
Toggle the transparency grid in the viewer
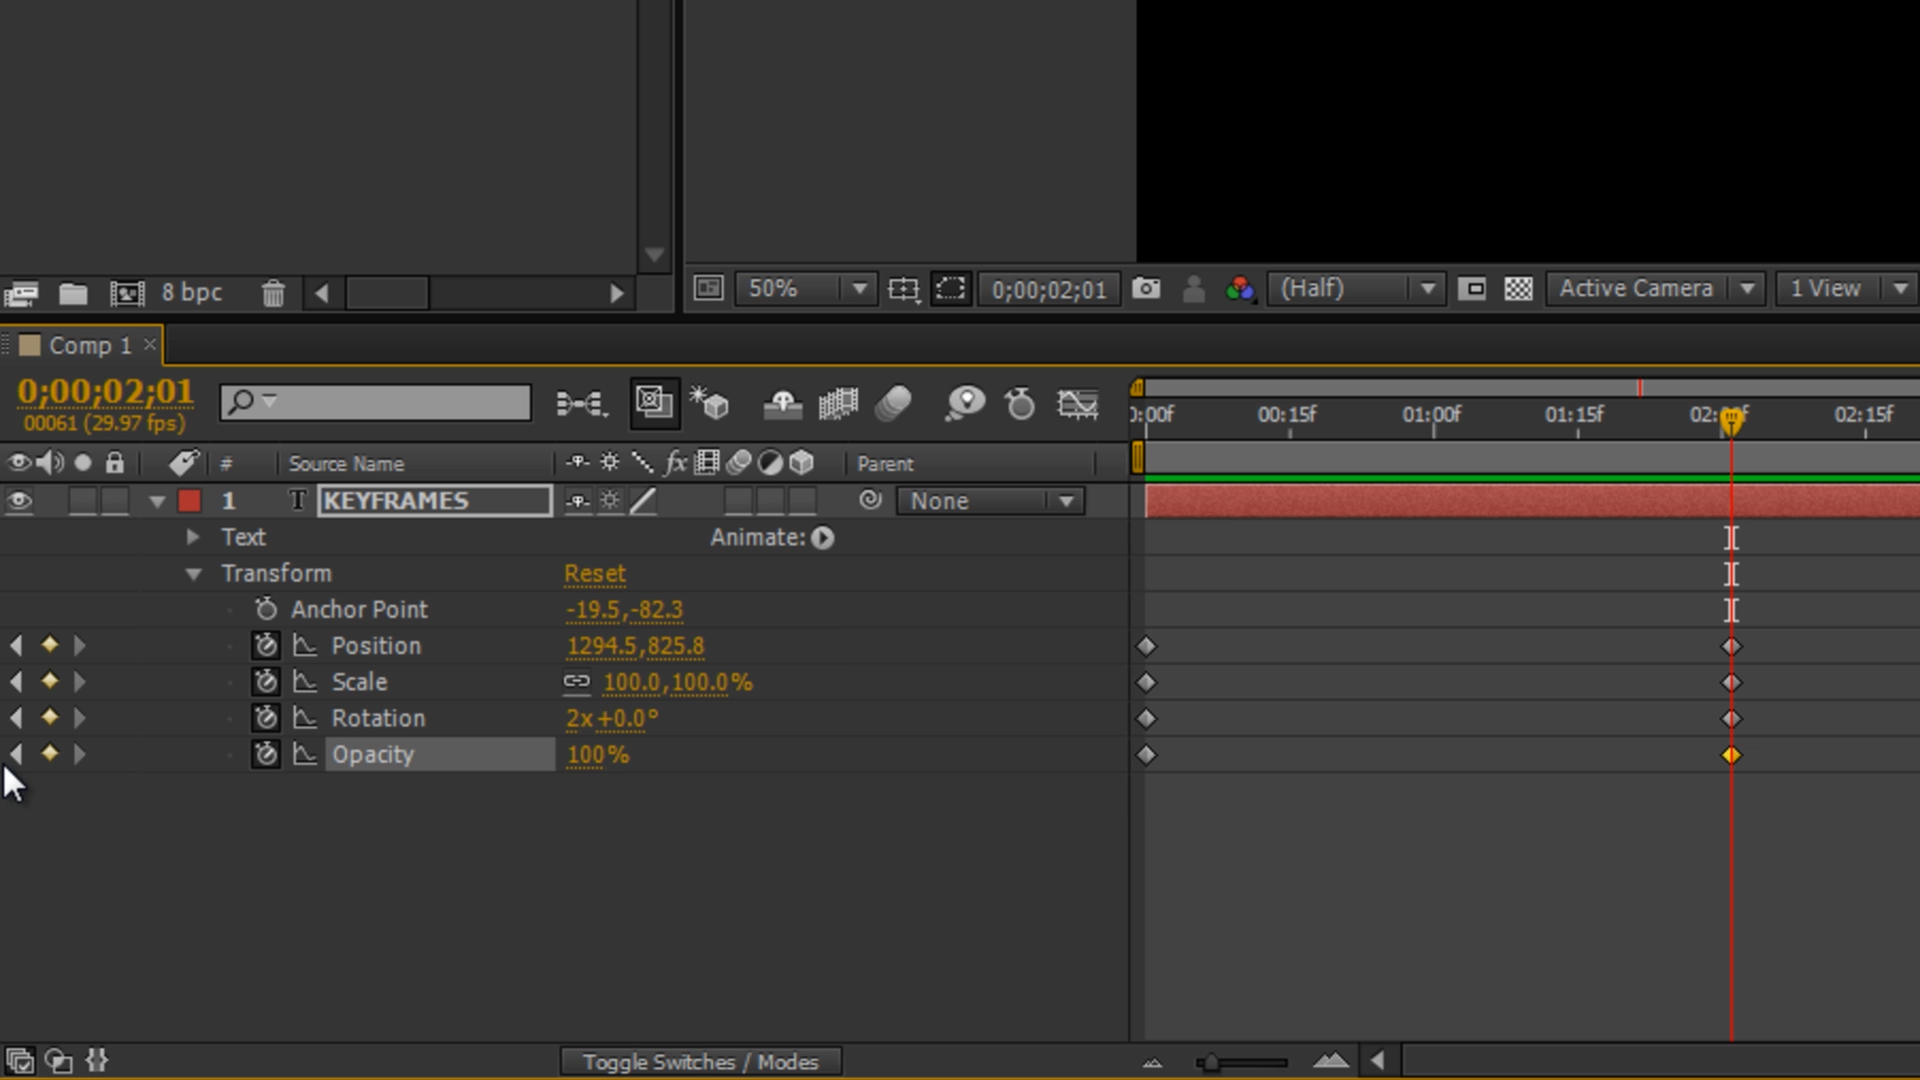[x=1517, y=289]
